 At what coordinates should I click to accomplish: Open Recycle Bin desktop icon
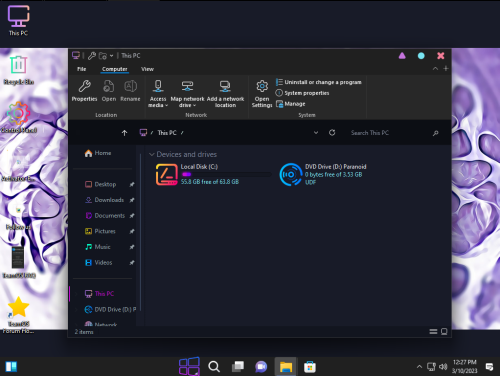(x=18, y=70)
